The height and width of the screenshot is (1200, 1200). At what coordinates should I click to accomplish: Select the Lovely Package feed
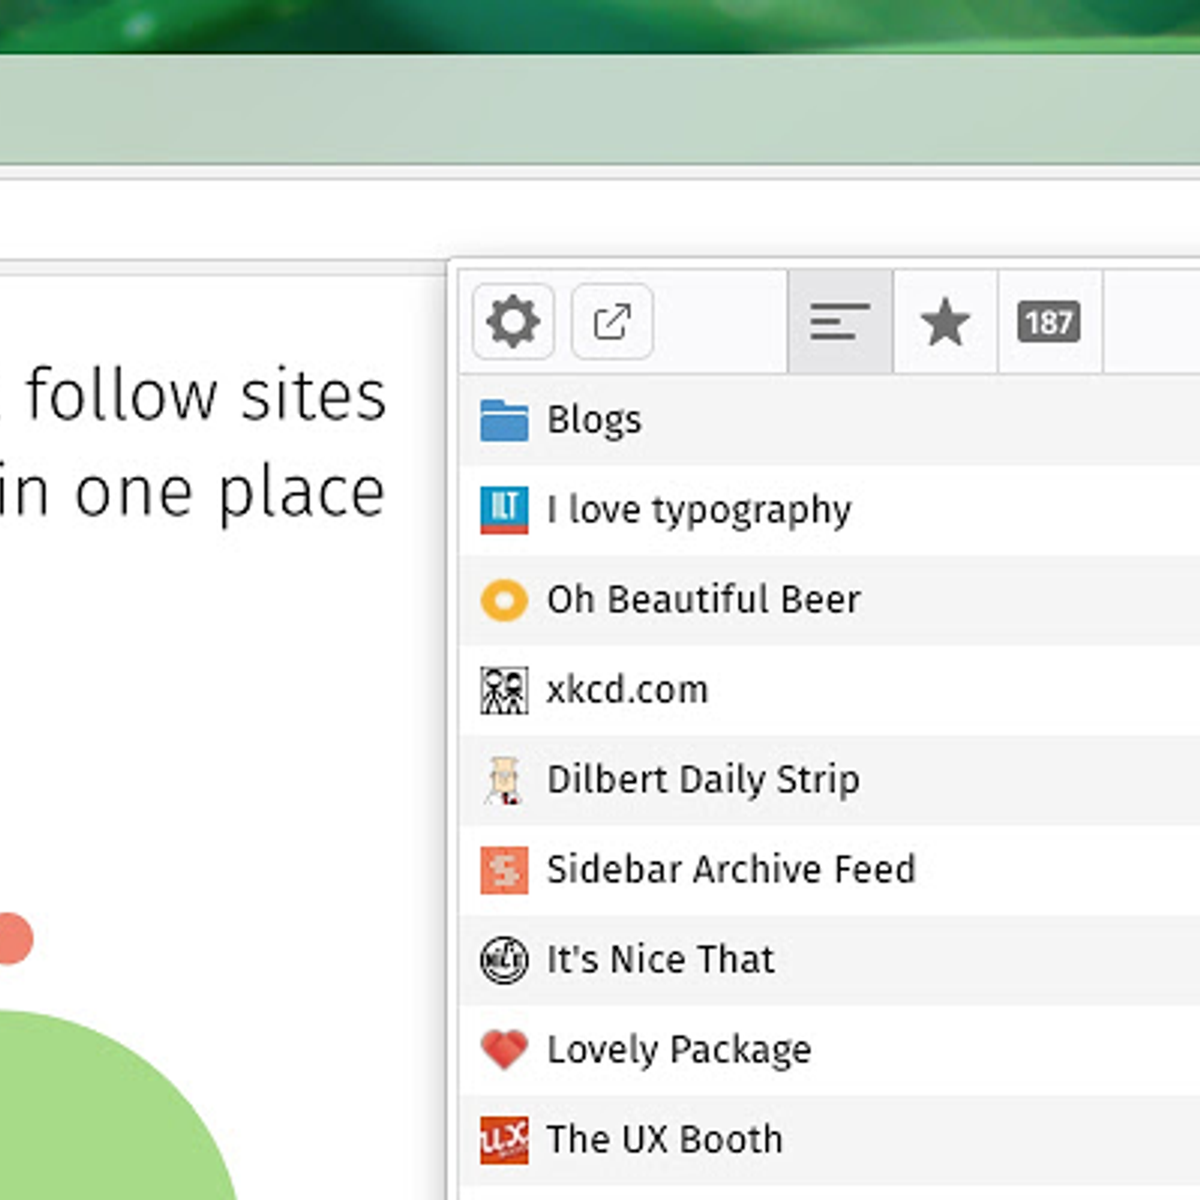click(830, 1050)
